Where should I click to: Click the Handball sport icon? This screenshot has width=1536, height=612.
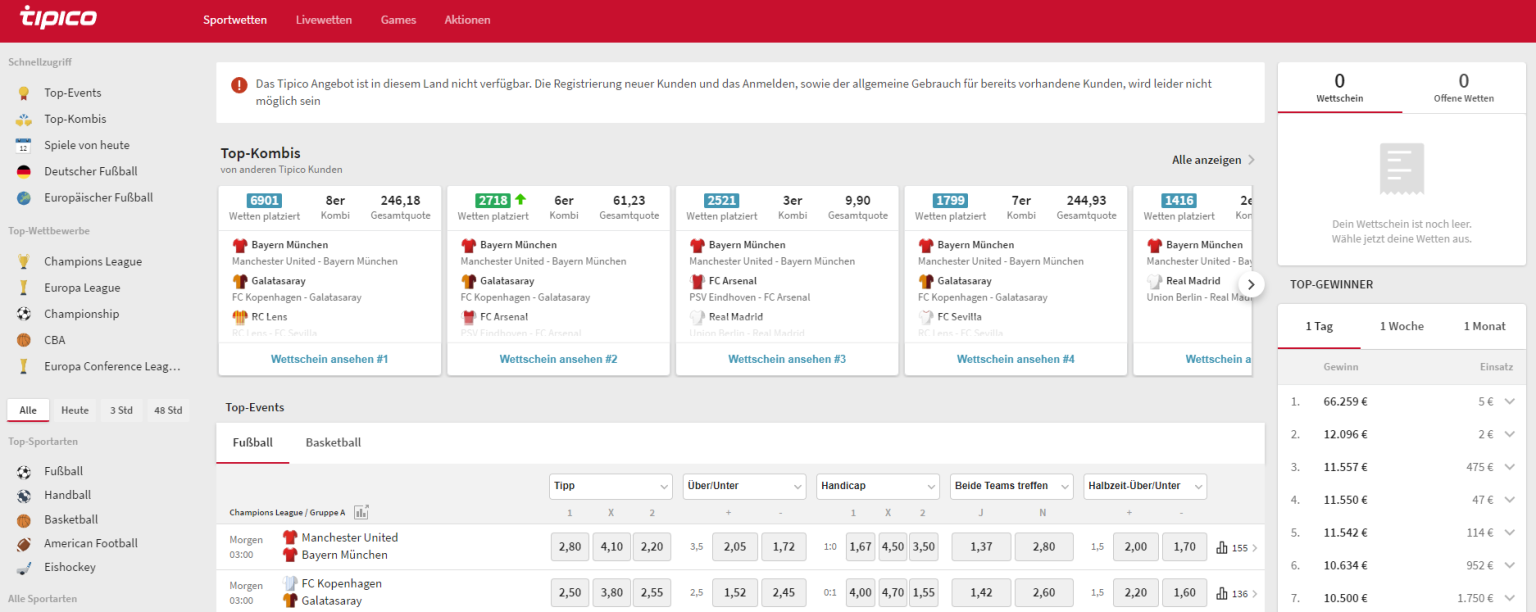point(23,495)
